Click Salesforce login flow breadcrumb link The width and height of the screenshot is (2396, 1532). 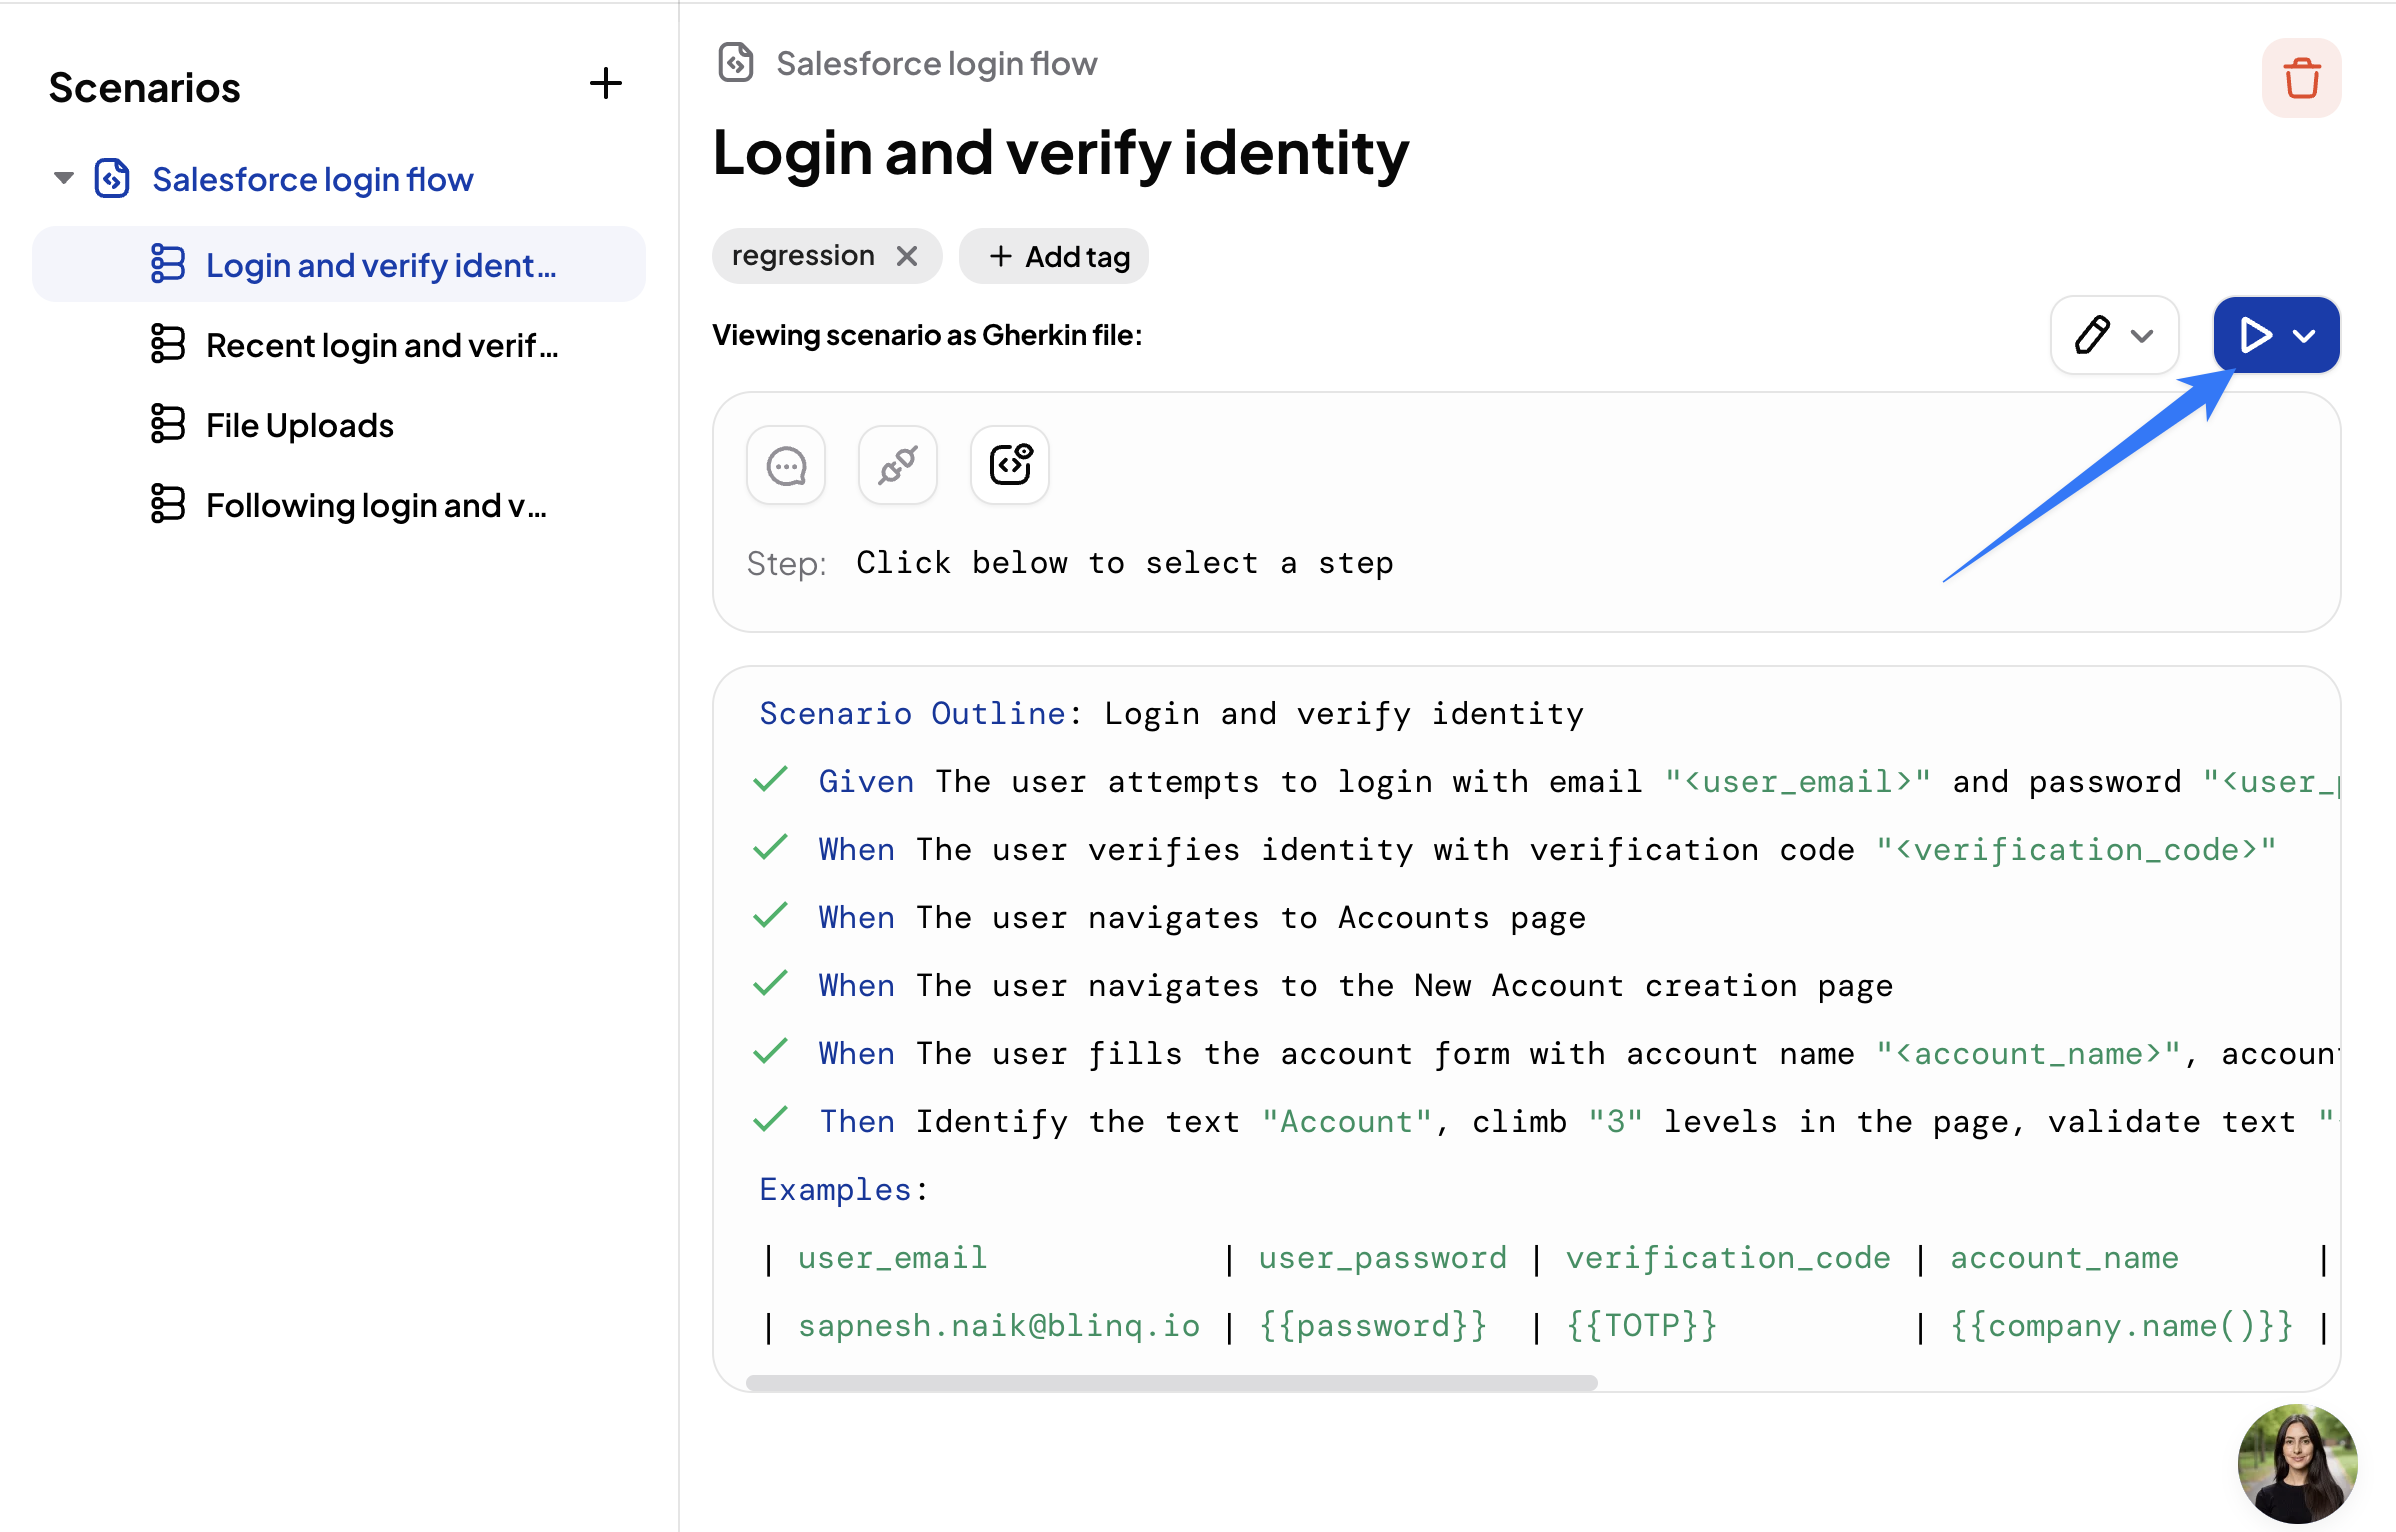(936, 63)
